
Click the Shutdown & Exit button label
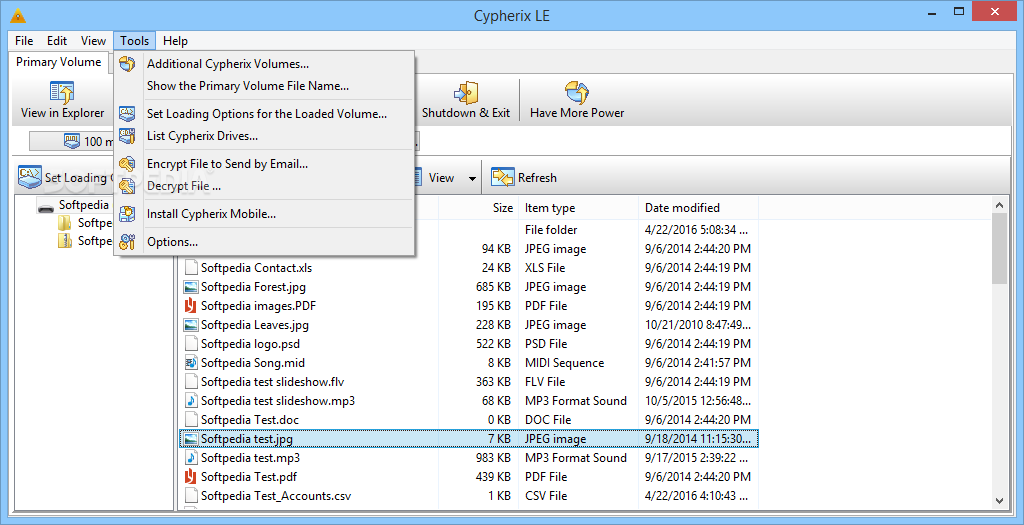coord(466,113)
